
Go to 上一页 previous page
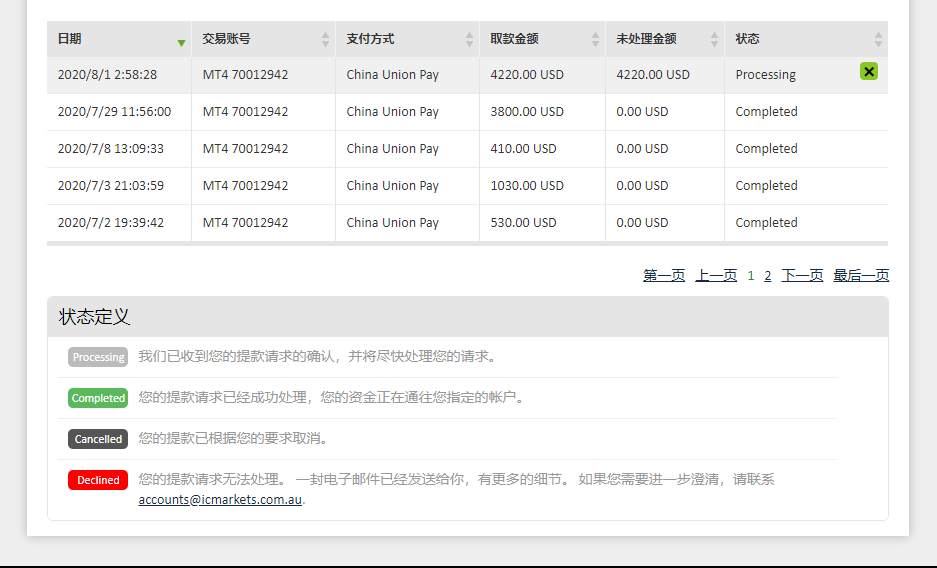716,275
